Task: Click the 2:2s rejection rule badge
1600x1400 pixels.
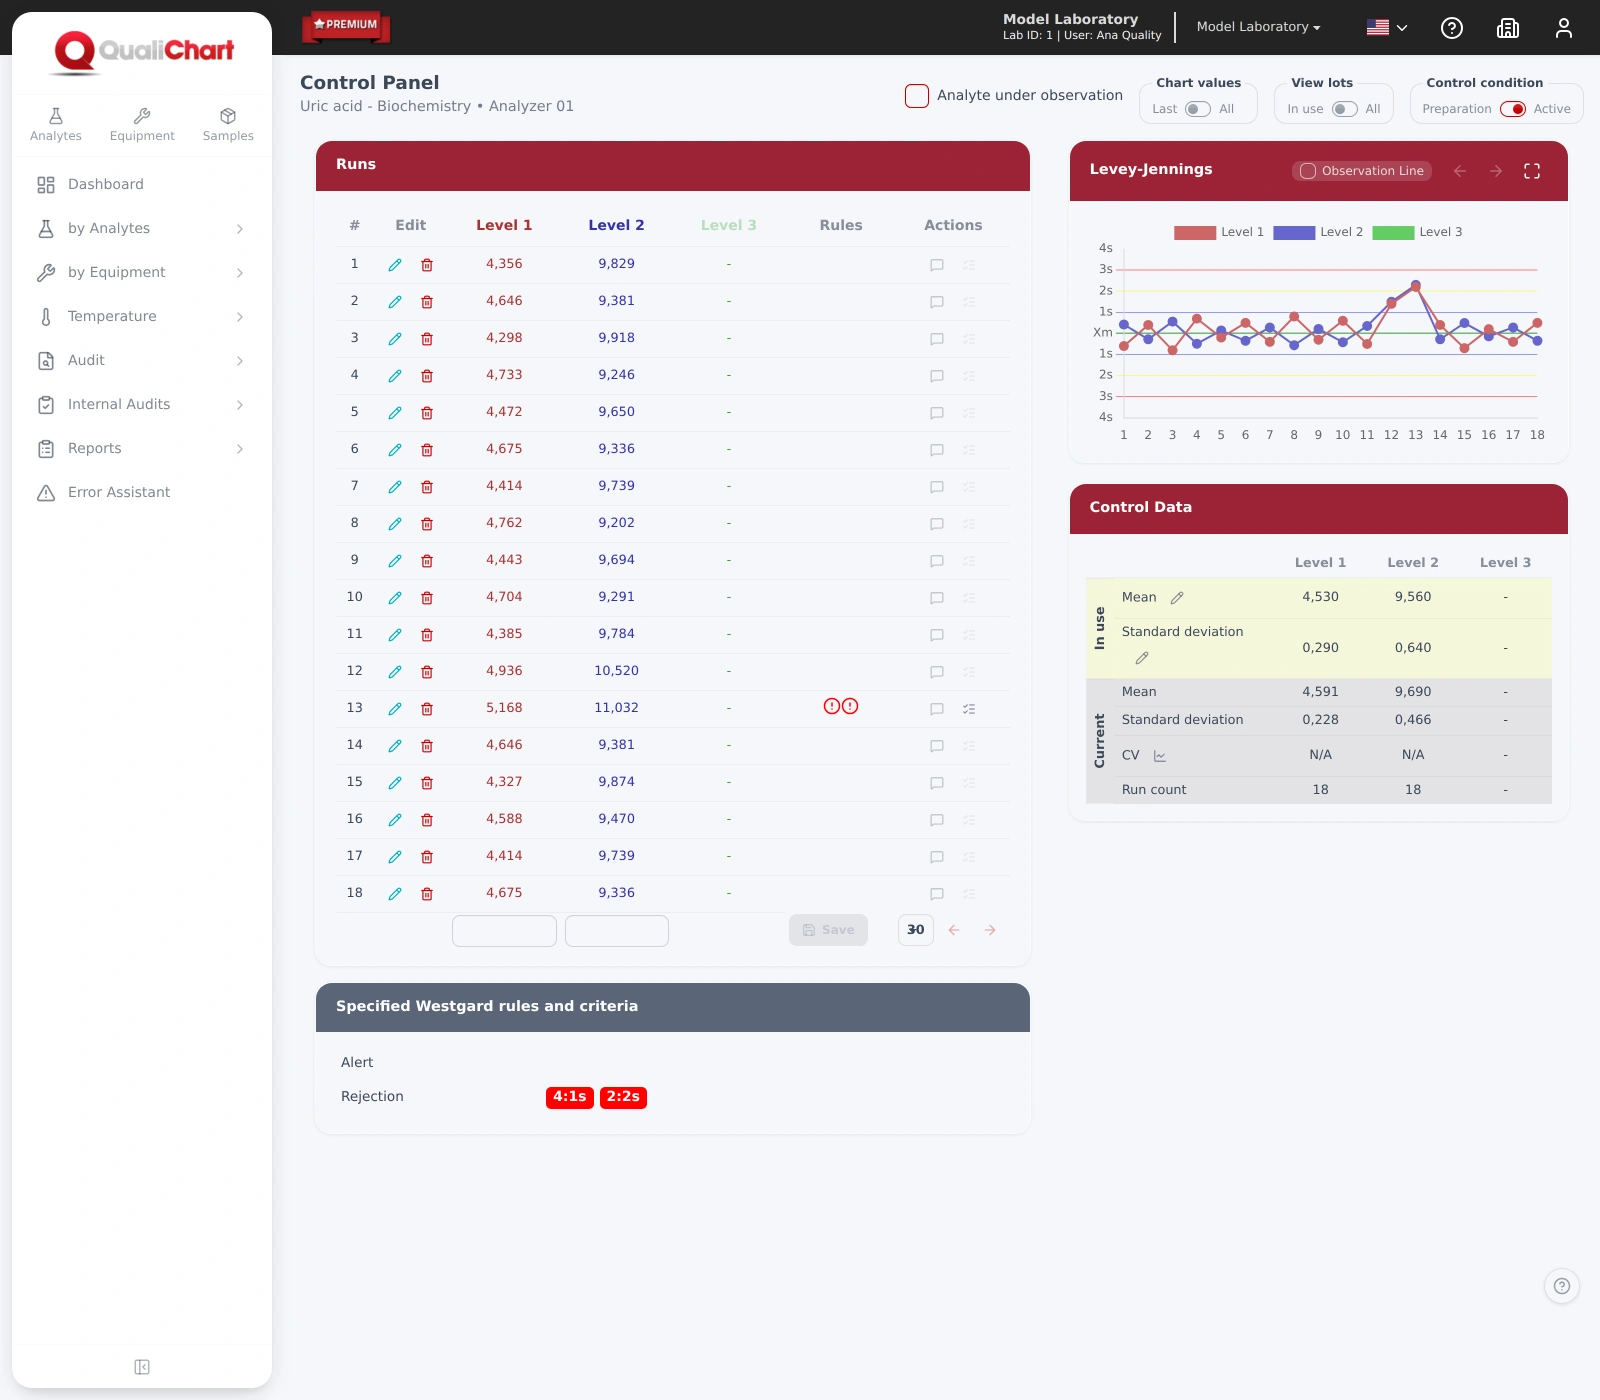Action: pos(623,1097)
